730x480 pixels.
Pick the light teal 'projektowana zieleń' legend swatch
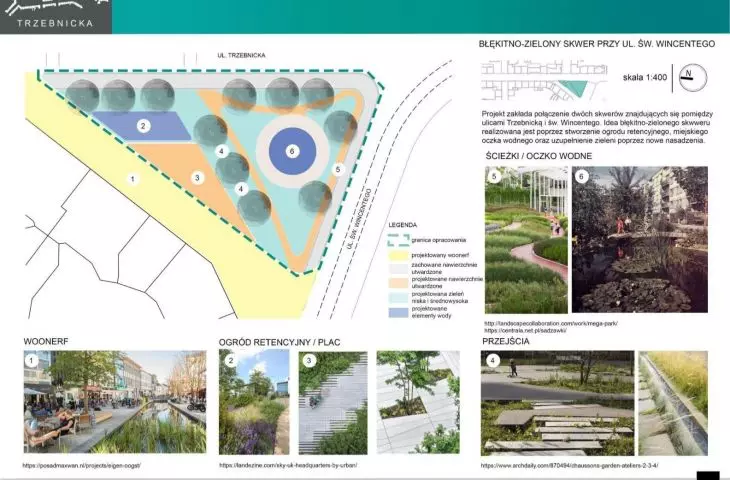click(x=399, y=297)
